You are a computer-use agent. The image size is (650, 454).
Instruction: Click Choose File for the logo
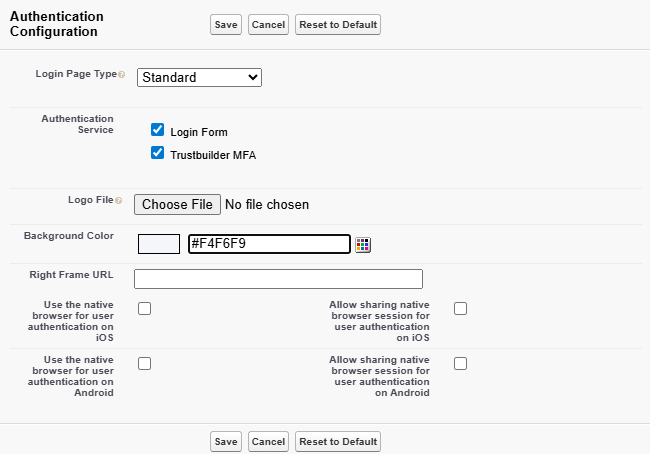pos(177,204)
